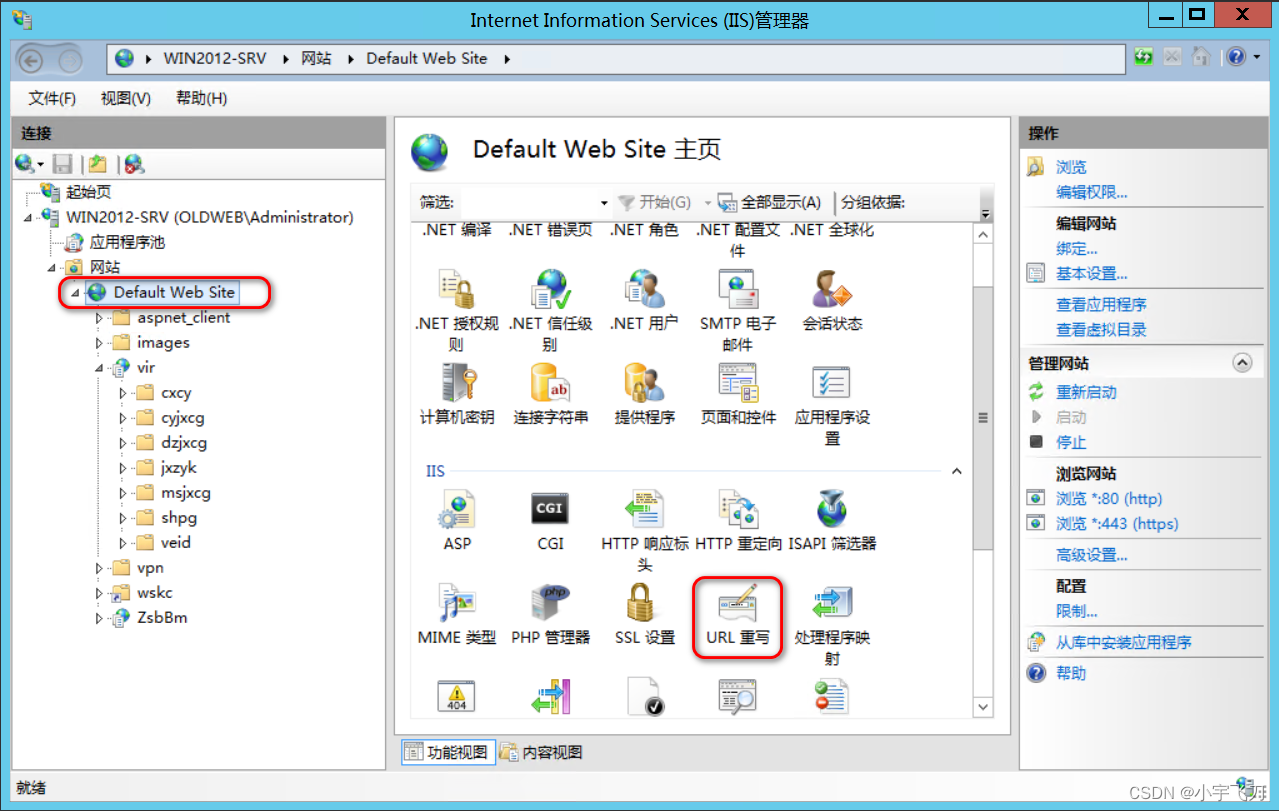Expand the images folder node
This screenshot has height=811, width=1279.
click(99, 343)
